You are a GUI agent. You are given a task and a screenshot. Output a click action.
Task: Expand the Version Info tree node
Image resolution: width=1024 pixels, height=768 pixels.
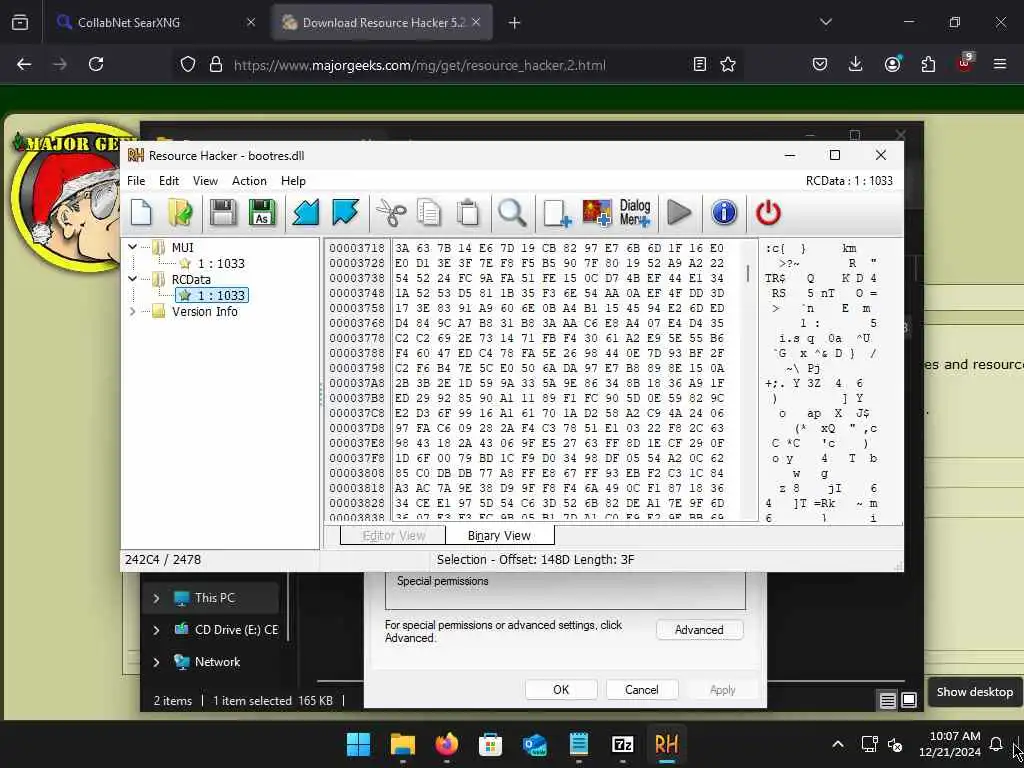[x=133, y=312]
